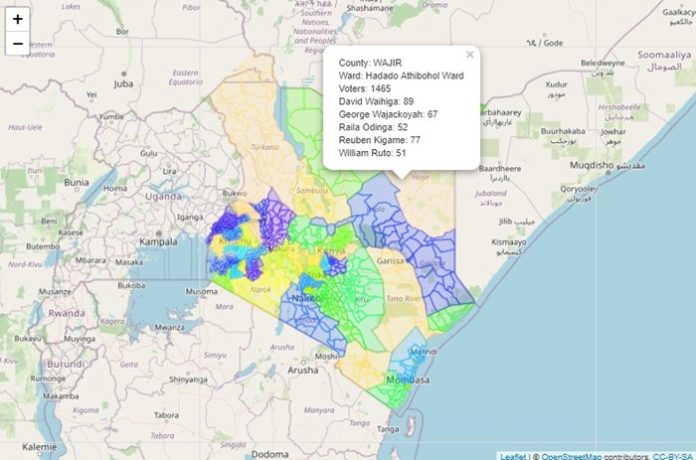Click the Narok region on map
Screen dimensions: 696x460
(x=258, y=290)
